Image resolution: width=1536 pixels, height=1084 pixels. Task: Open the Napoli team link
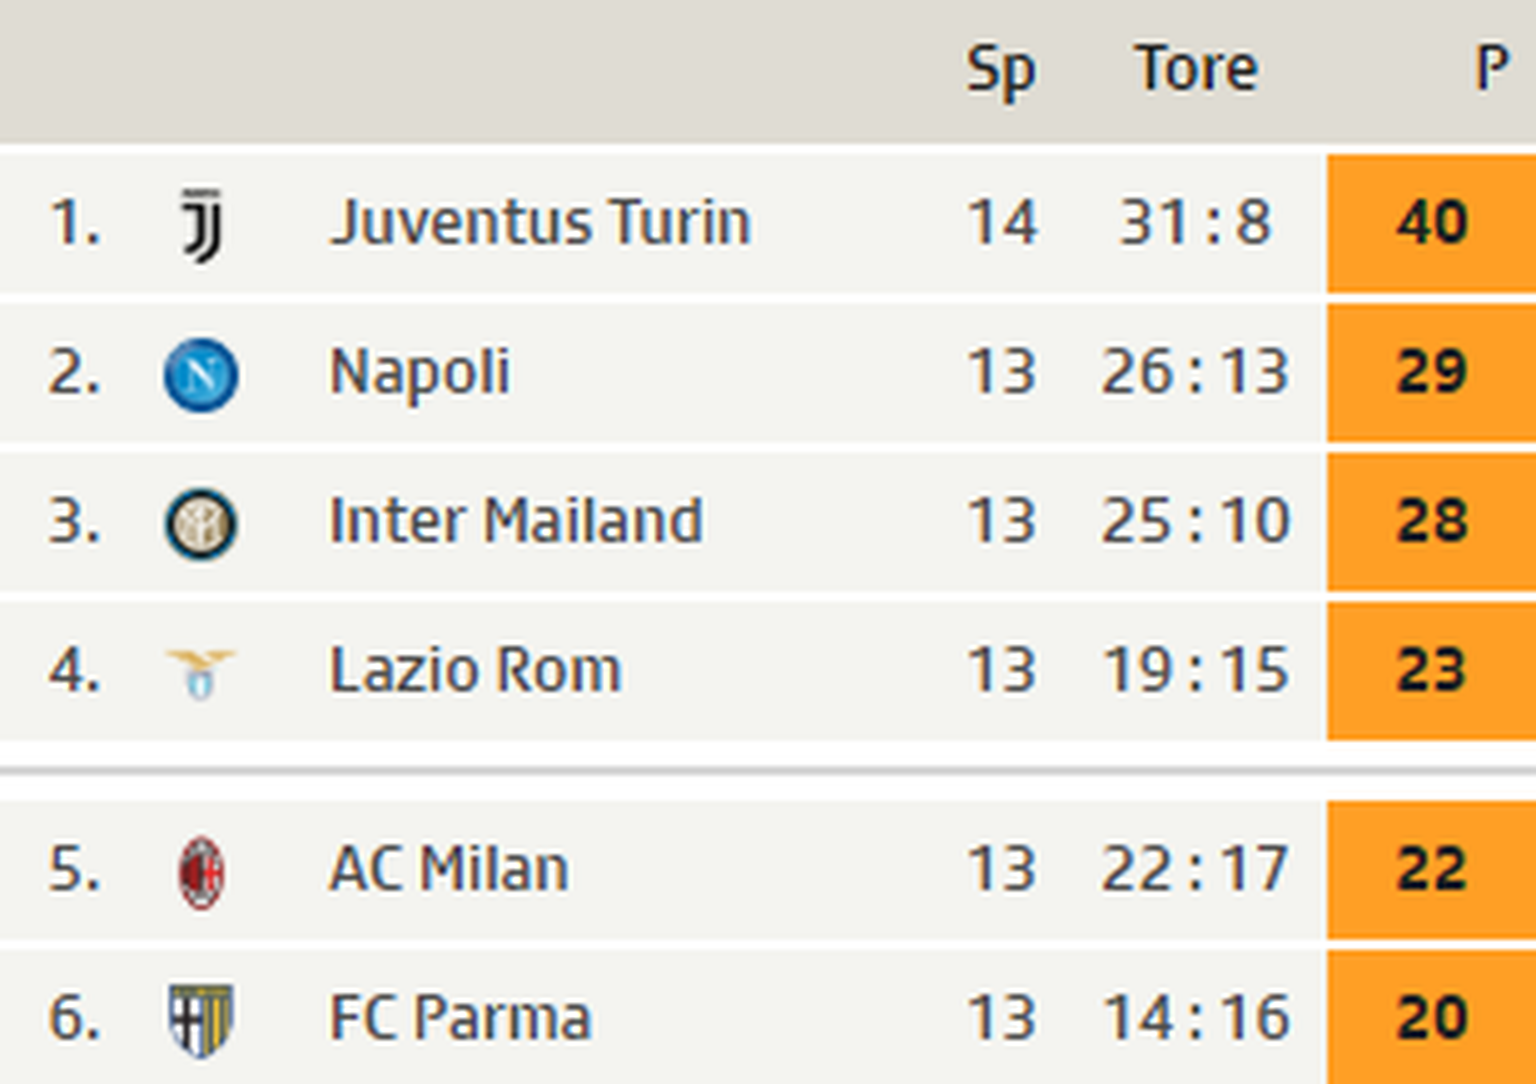[x=420, y=373]
